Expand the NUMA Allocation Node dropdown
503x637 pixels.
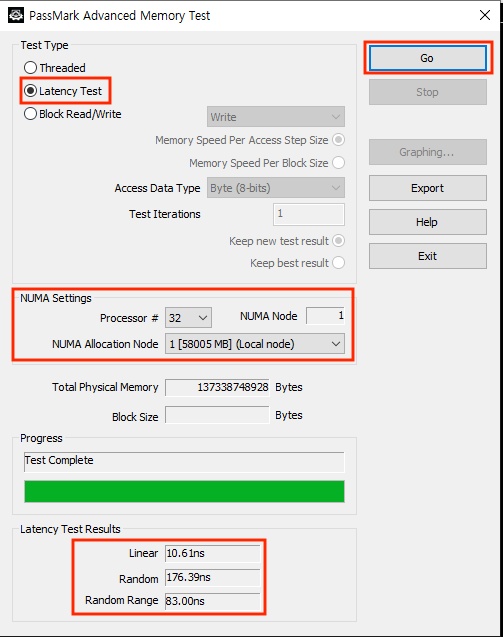click(x=255, y=344)
